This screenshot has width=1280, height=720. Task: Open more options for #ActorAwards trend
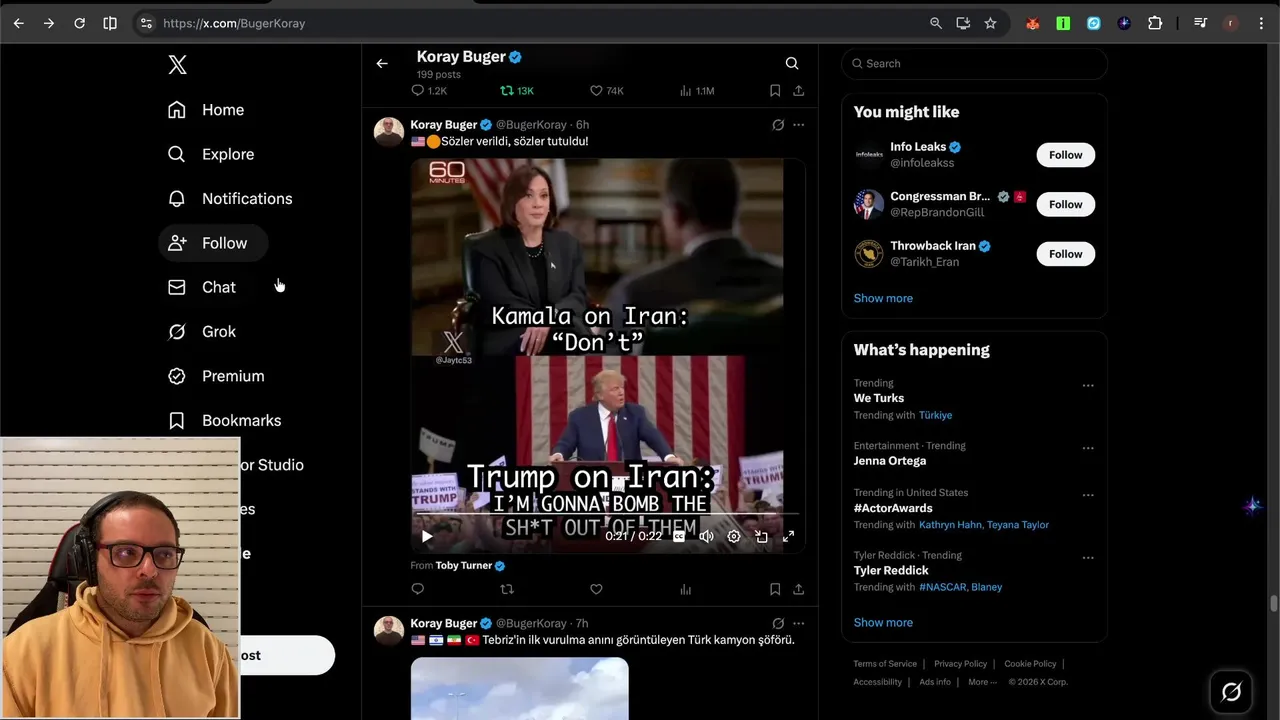click(1088, 495)
